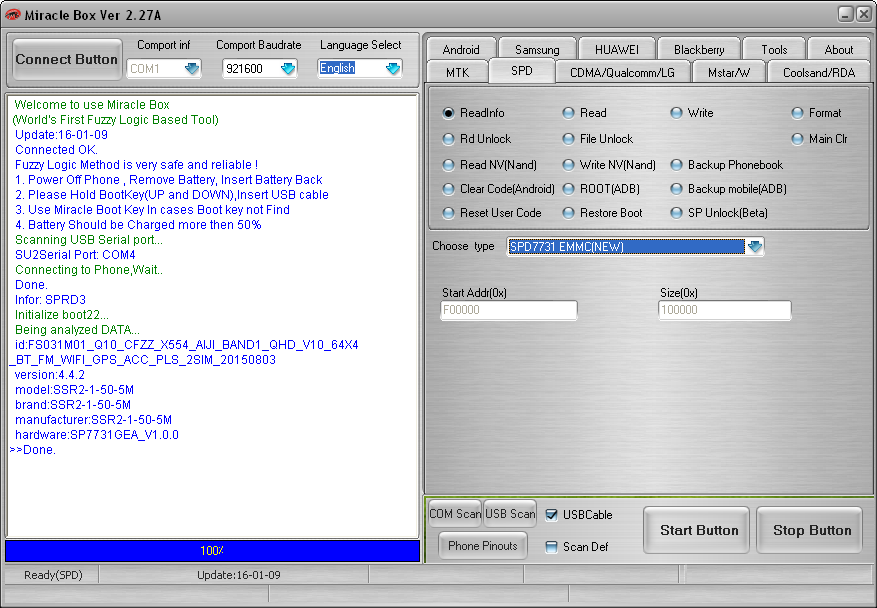Select the ROOT(ADB) radio option

click(x=601, y=189)
